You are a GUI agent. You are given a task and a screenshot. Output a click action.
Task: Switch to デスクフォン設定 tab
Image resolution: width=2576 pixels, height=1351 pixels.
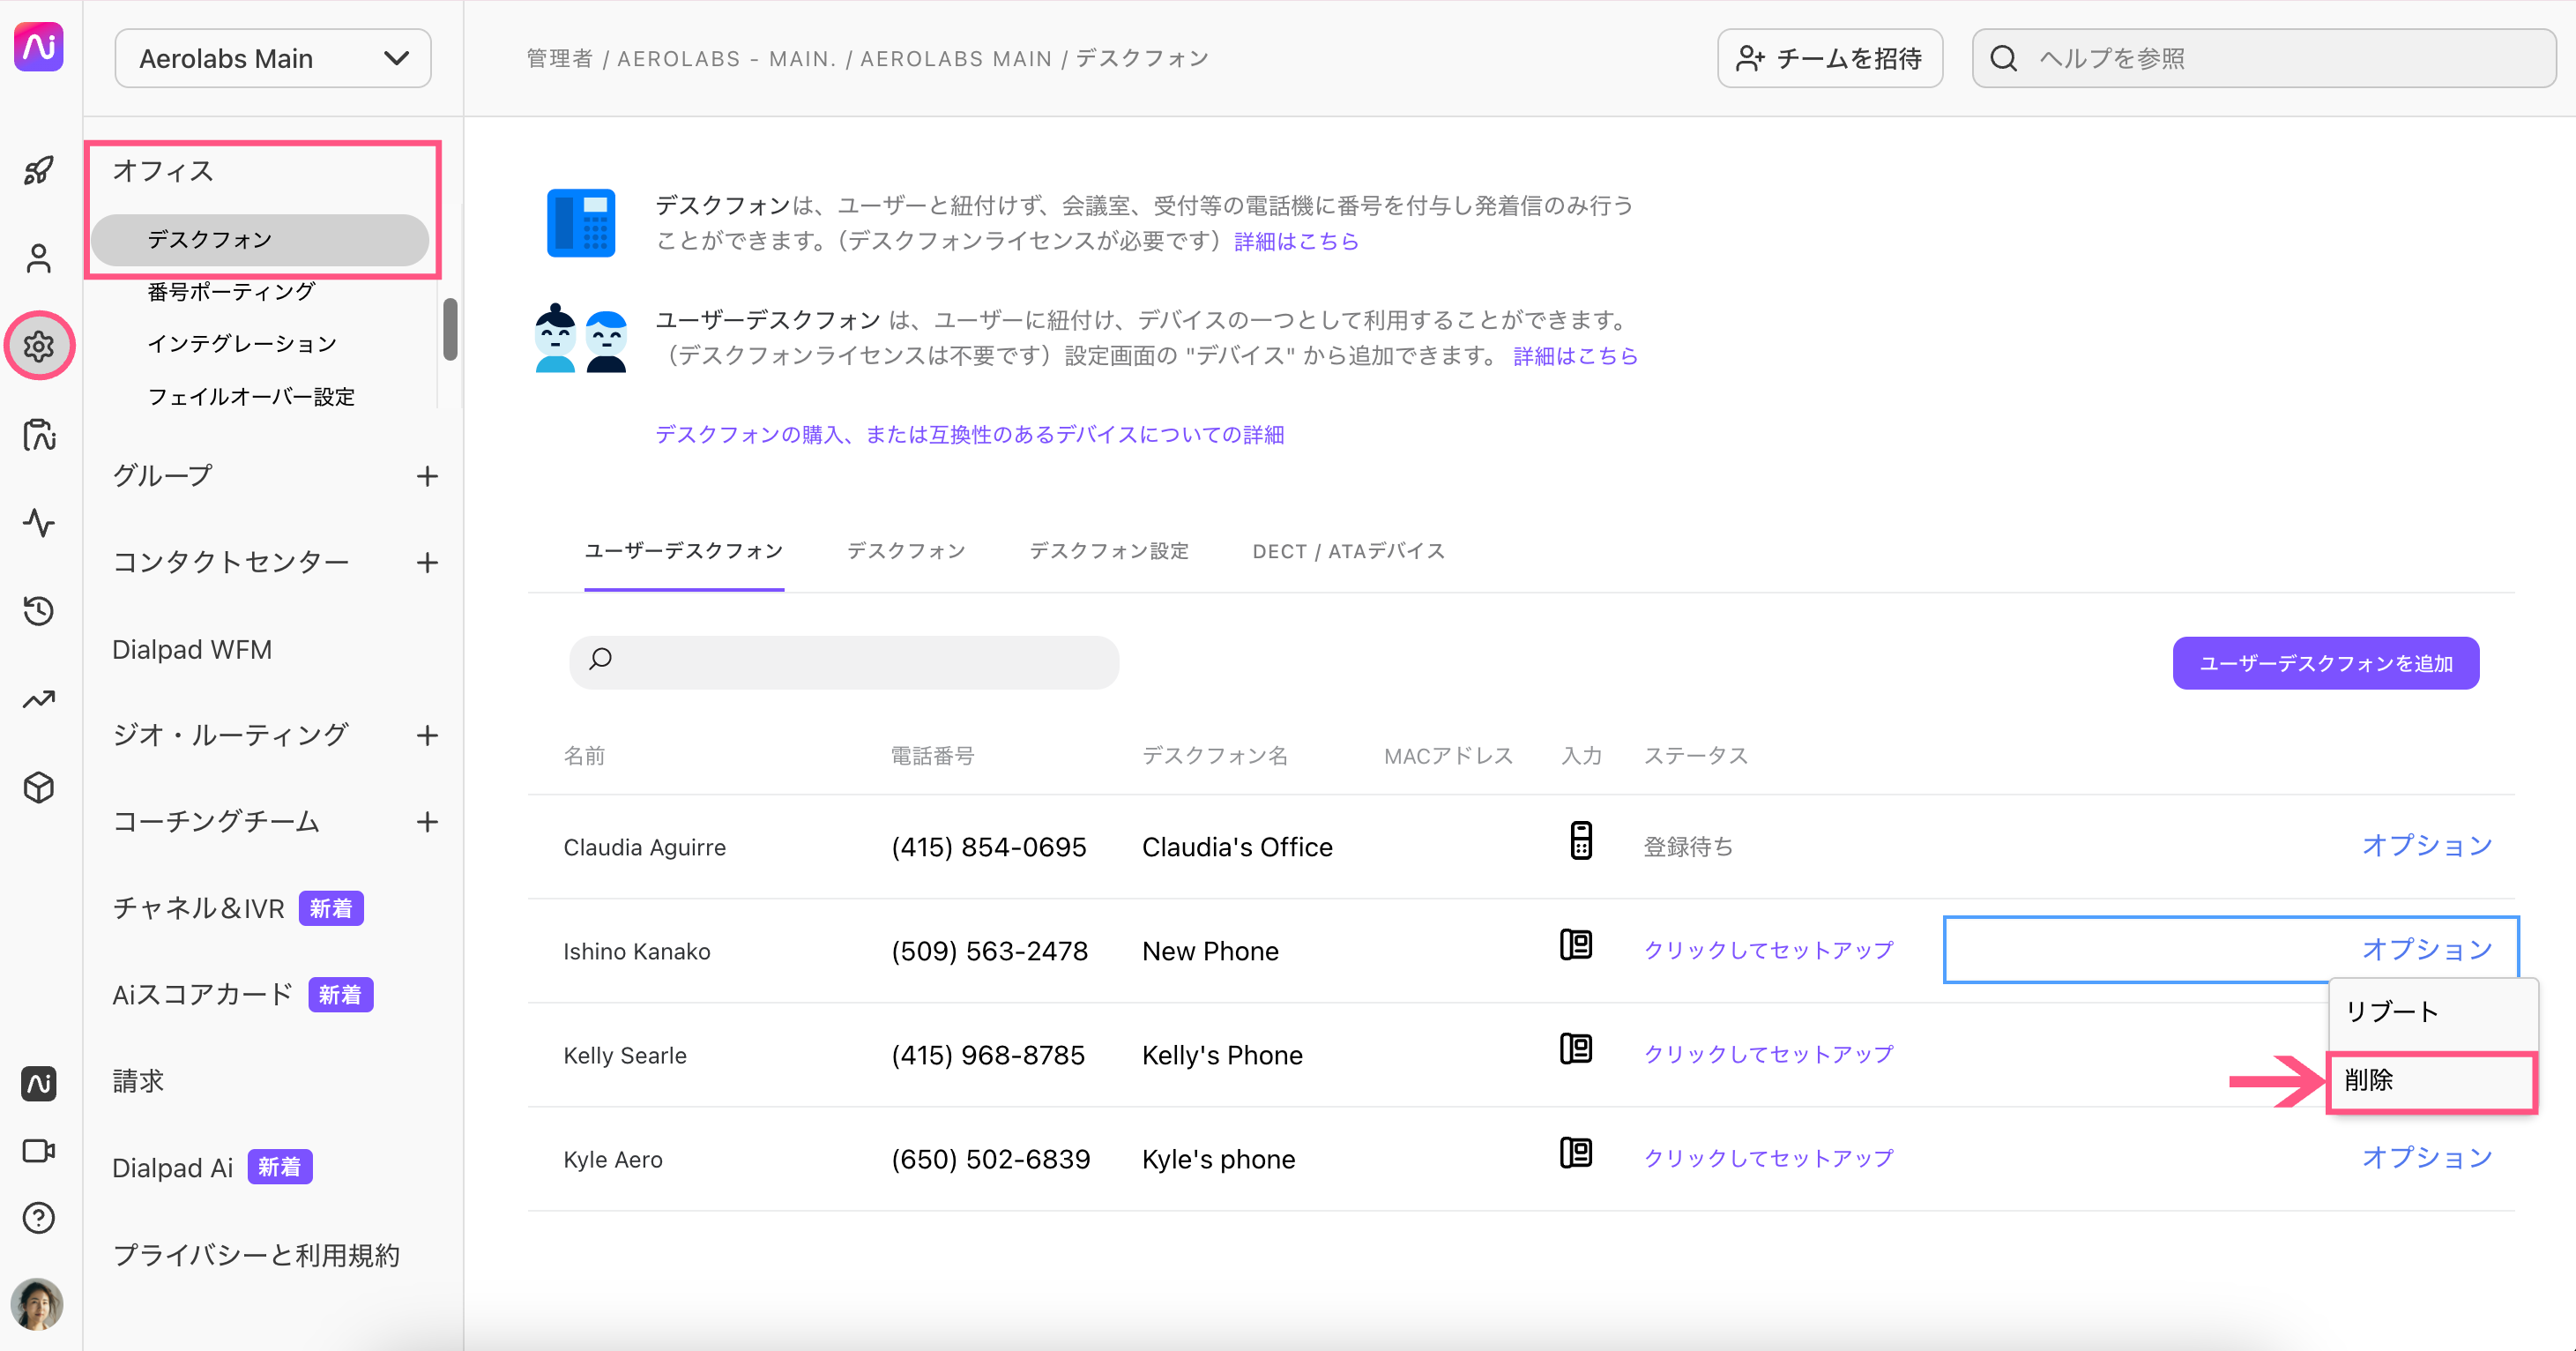click(x=1109, y=551)
